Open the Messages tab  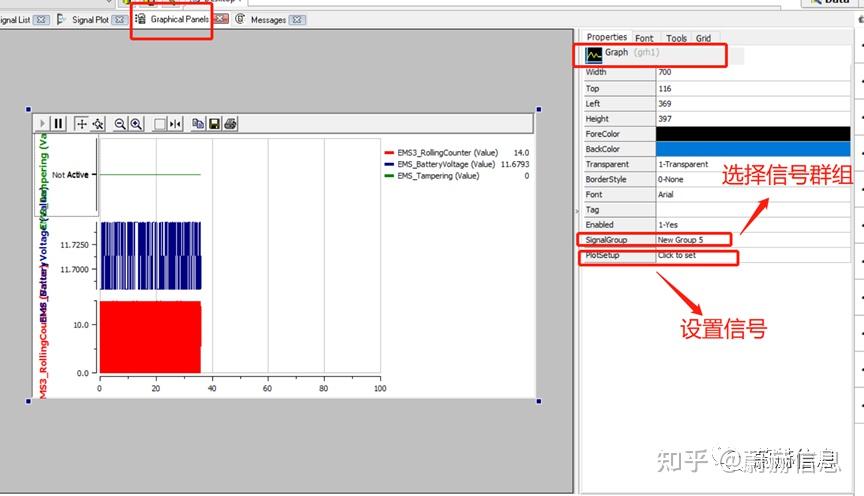point(268,20)
